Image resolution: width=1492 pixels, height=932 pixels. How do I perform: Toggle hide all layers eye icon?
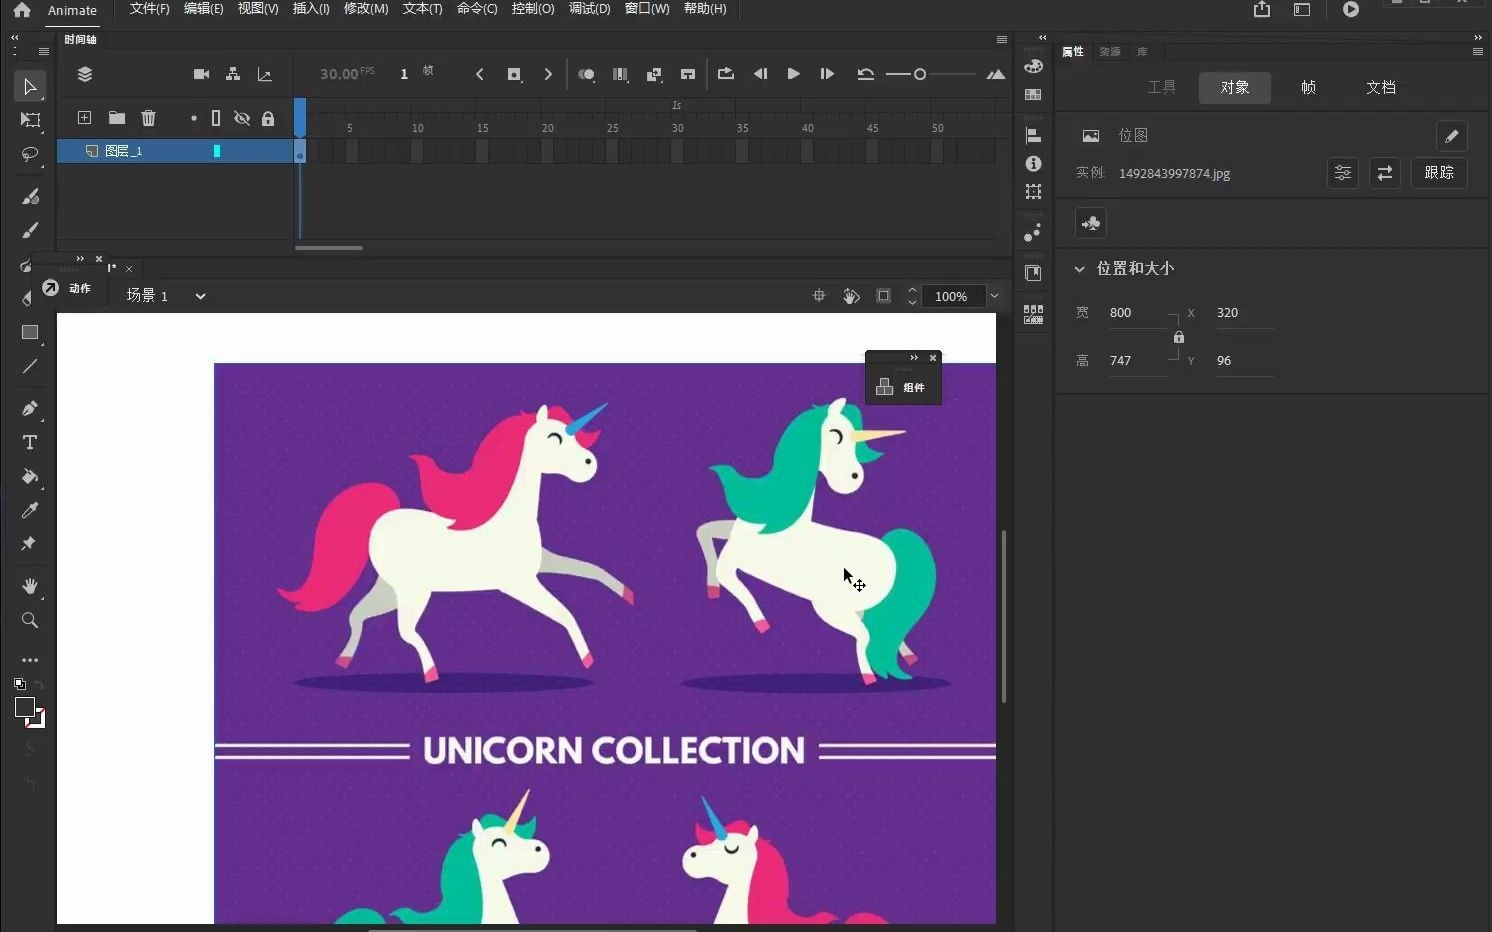pos(242,118)
